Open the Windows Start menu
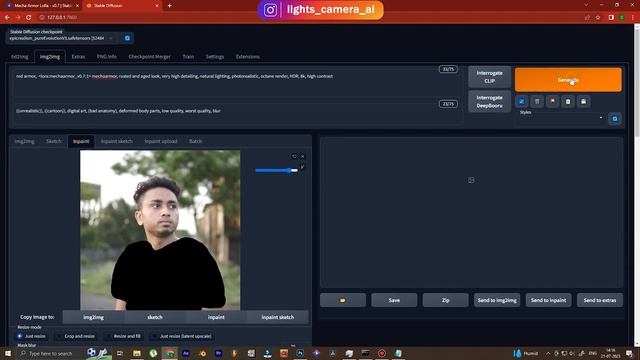 click(x=8, y=353)
